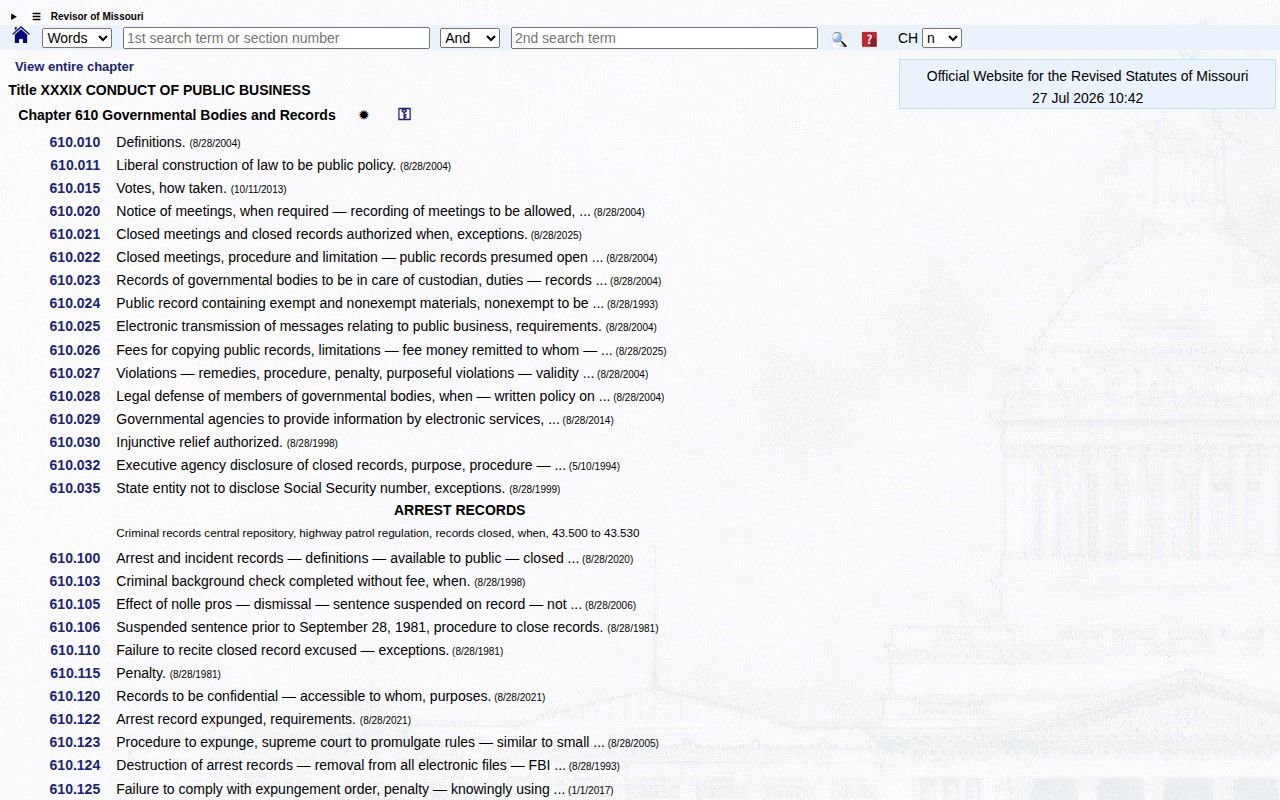
Task: Click the magnifying glass search icon
Action: 839,39
